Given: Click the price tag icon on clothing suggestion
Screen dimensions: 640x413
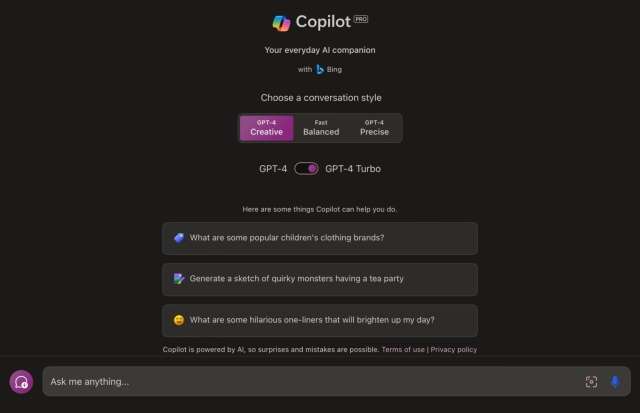Looking at the screenshot, I should (179, 238).
